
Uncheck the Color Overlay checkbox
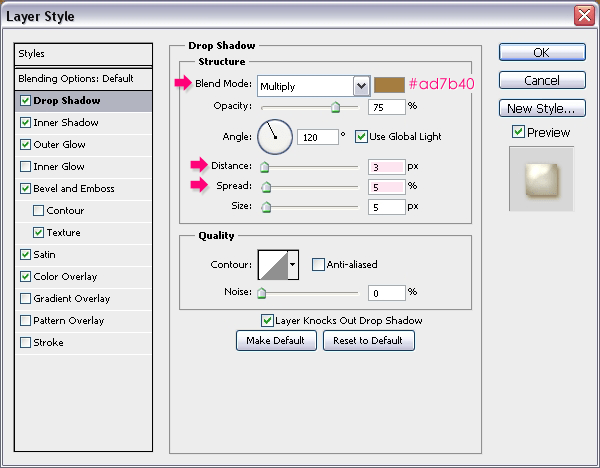pyautogui.click(x=25, y=277)
